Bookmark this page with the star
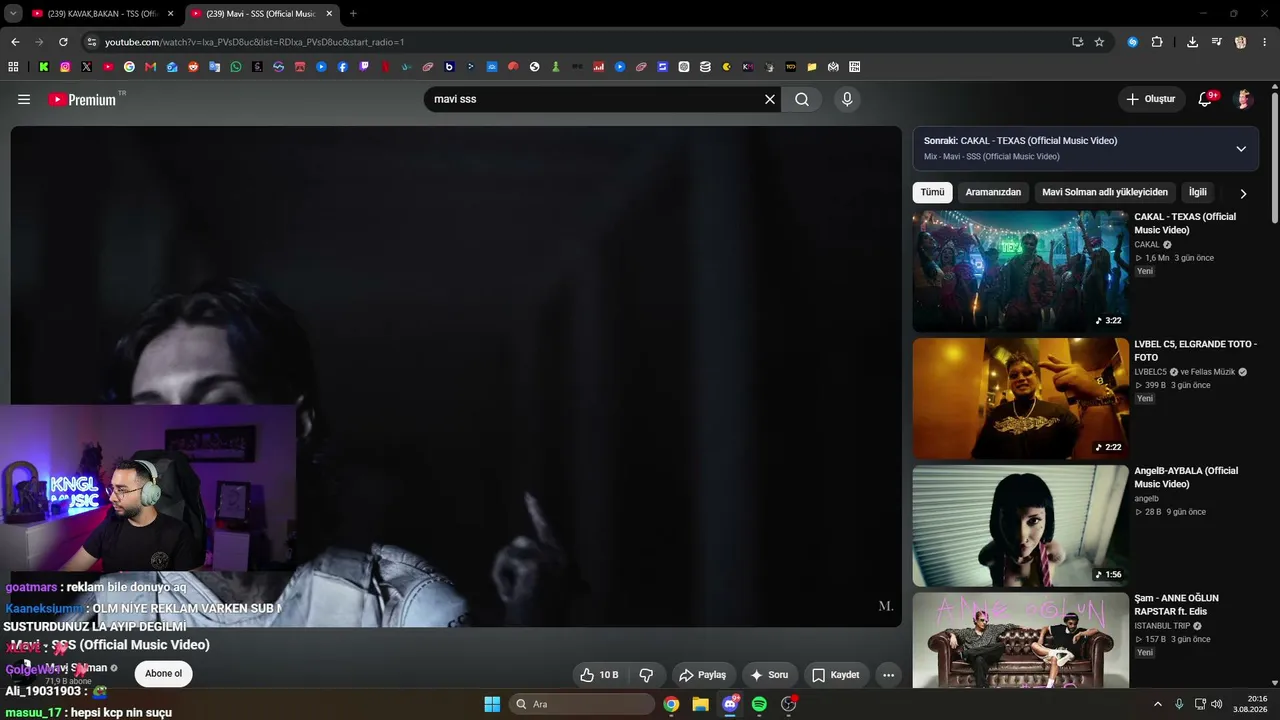Image resolution: width=1280 pixels, height=720 pixels. point(1099,42)
